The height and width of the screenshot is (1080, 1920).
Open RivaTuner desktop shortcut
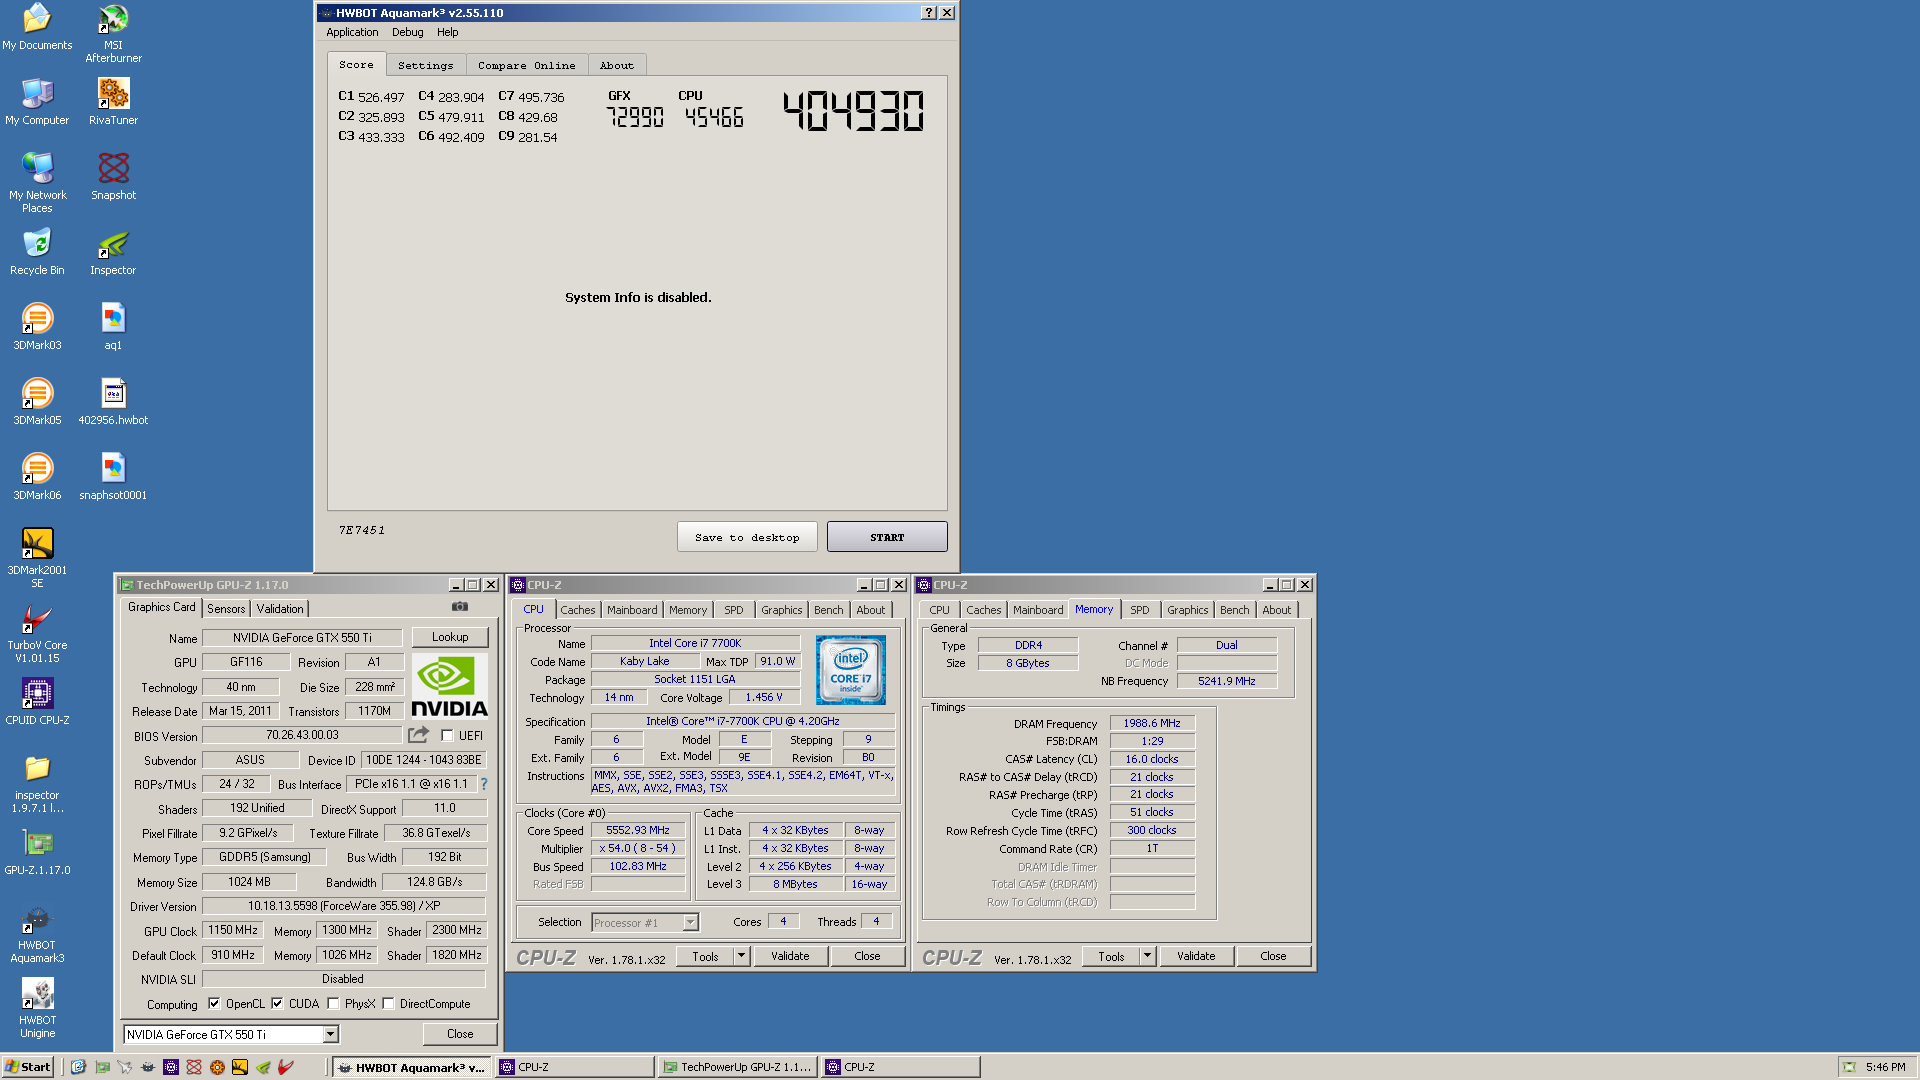(x=113, y=101)
